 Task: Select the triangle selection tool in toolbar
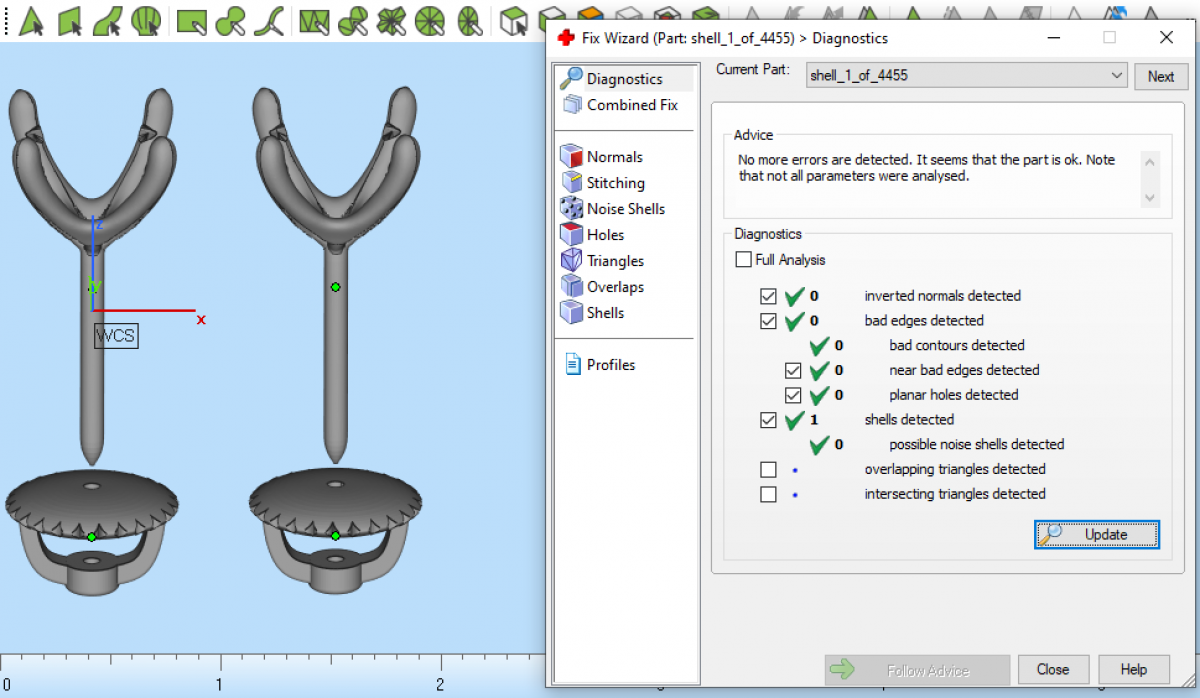pyautogui.click(x=31, y=20)
